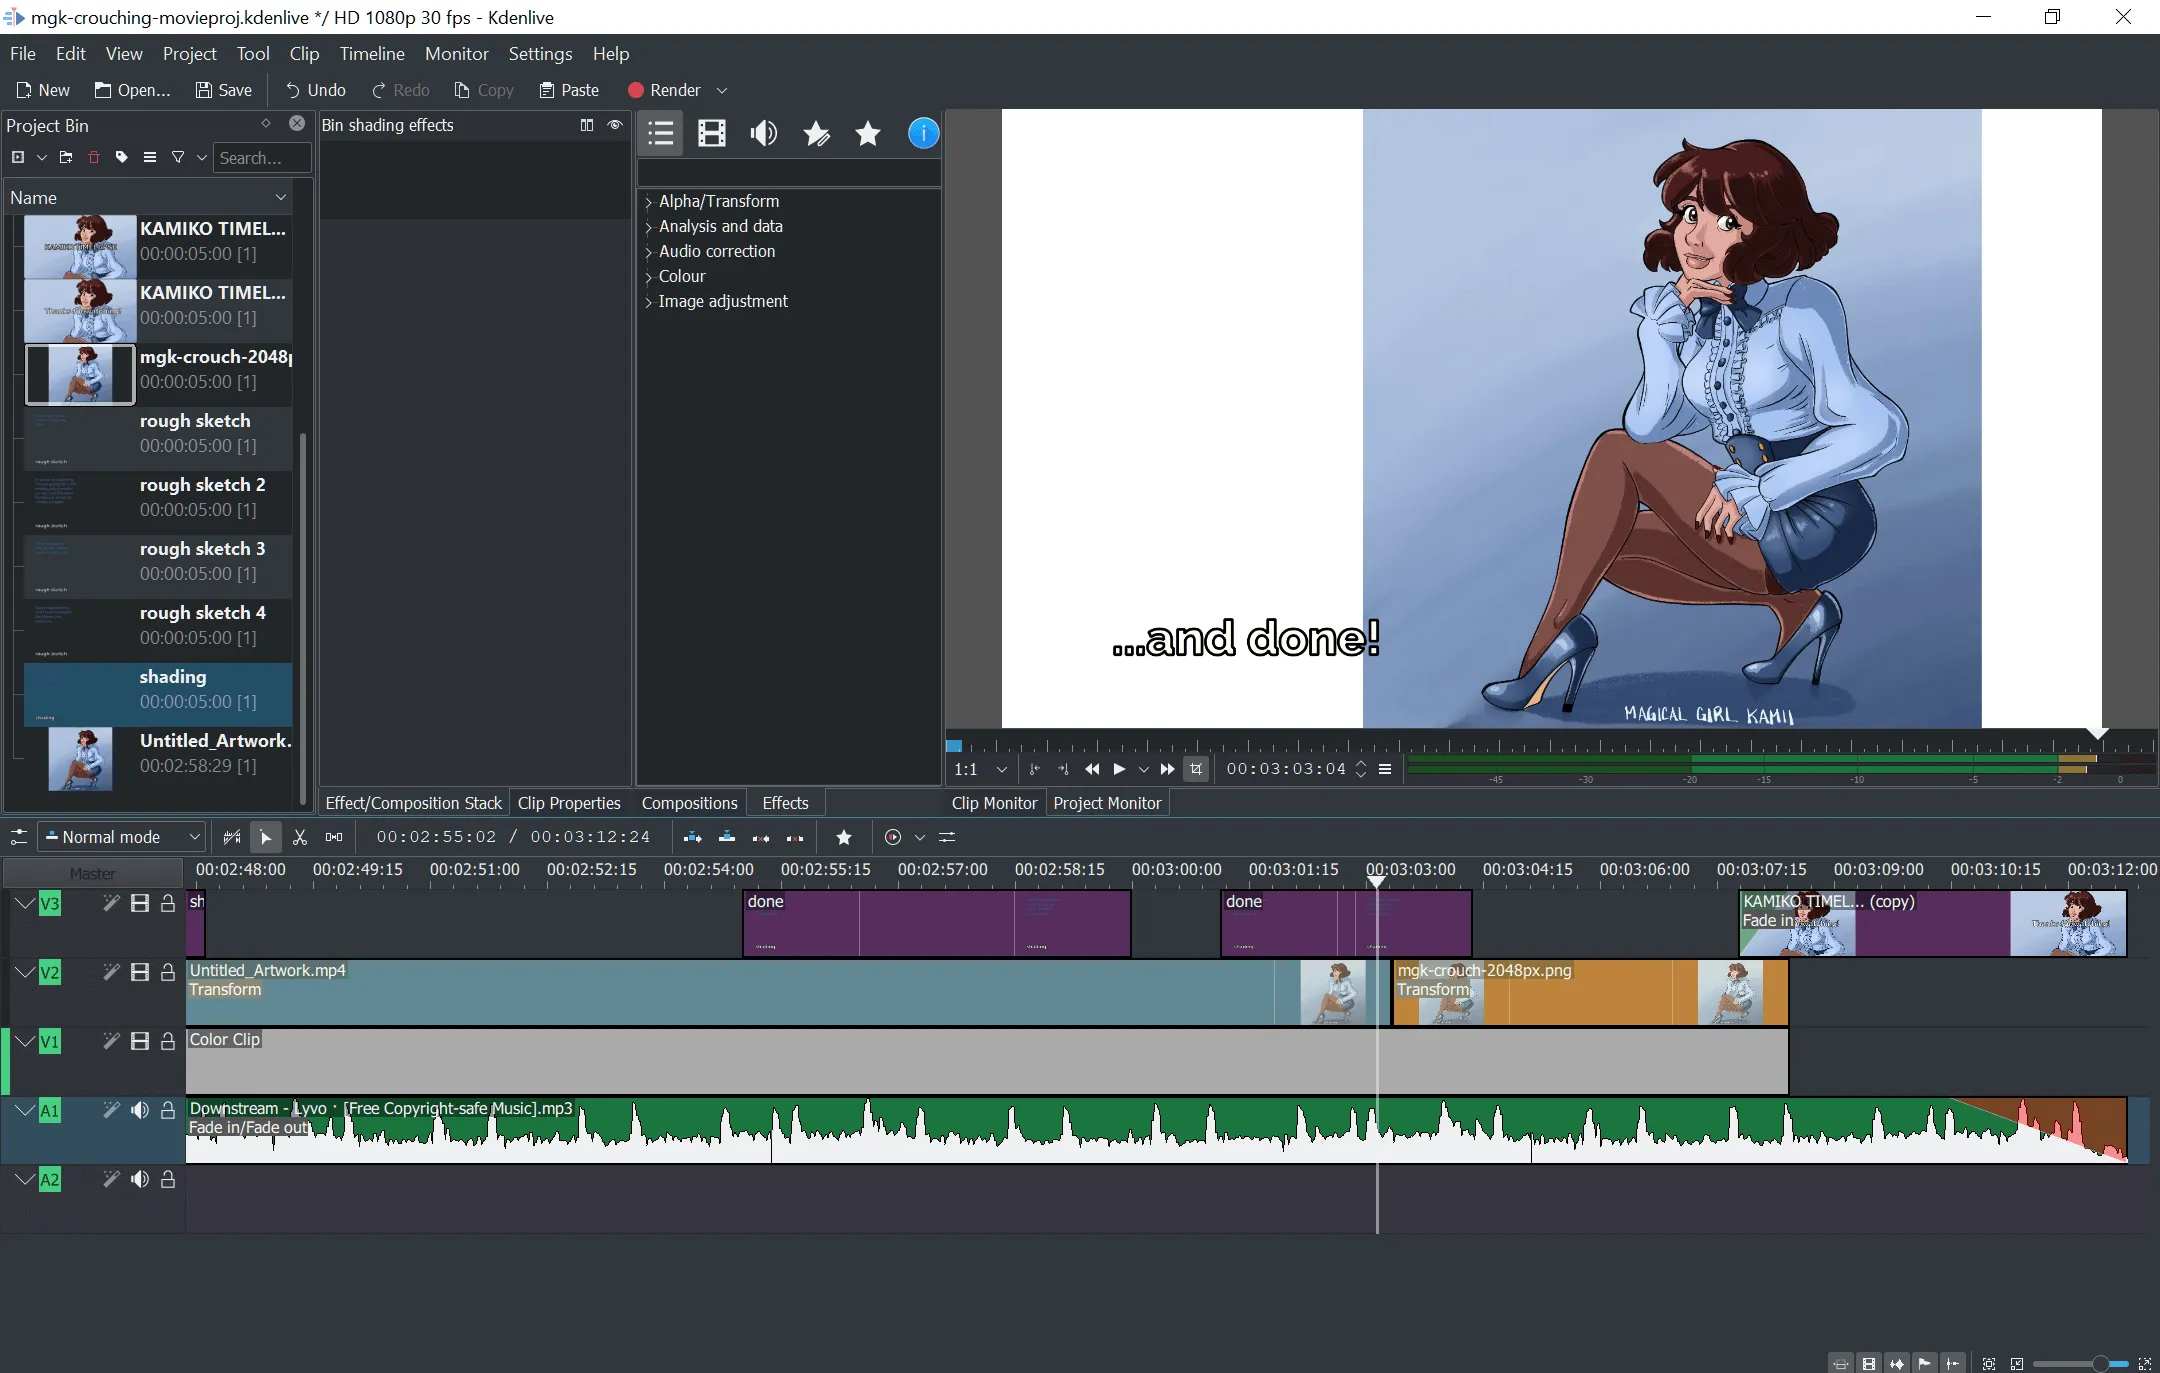Hide the V3 video track
Screen dimensions: 2160x1373
pos(139,904)
